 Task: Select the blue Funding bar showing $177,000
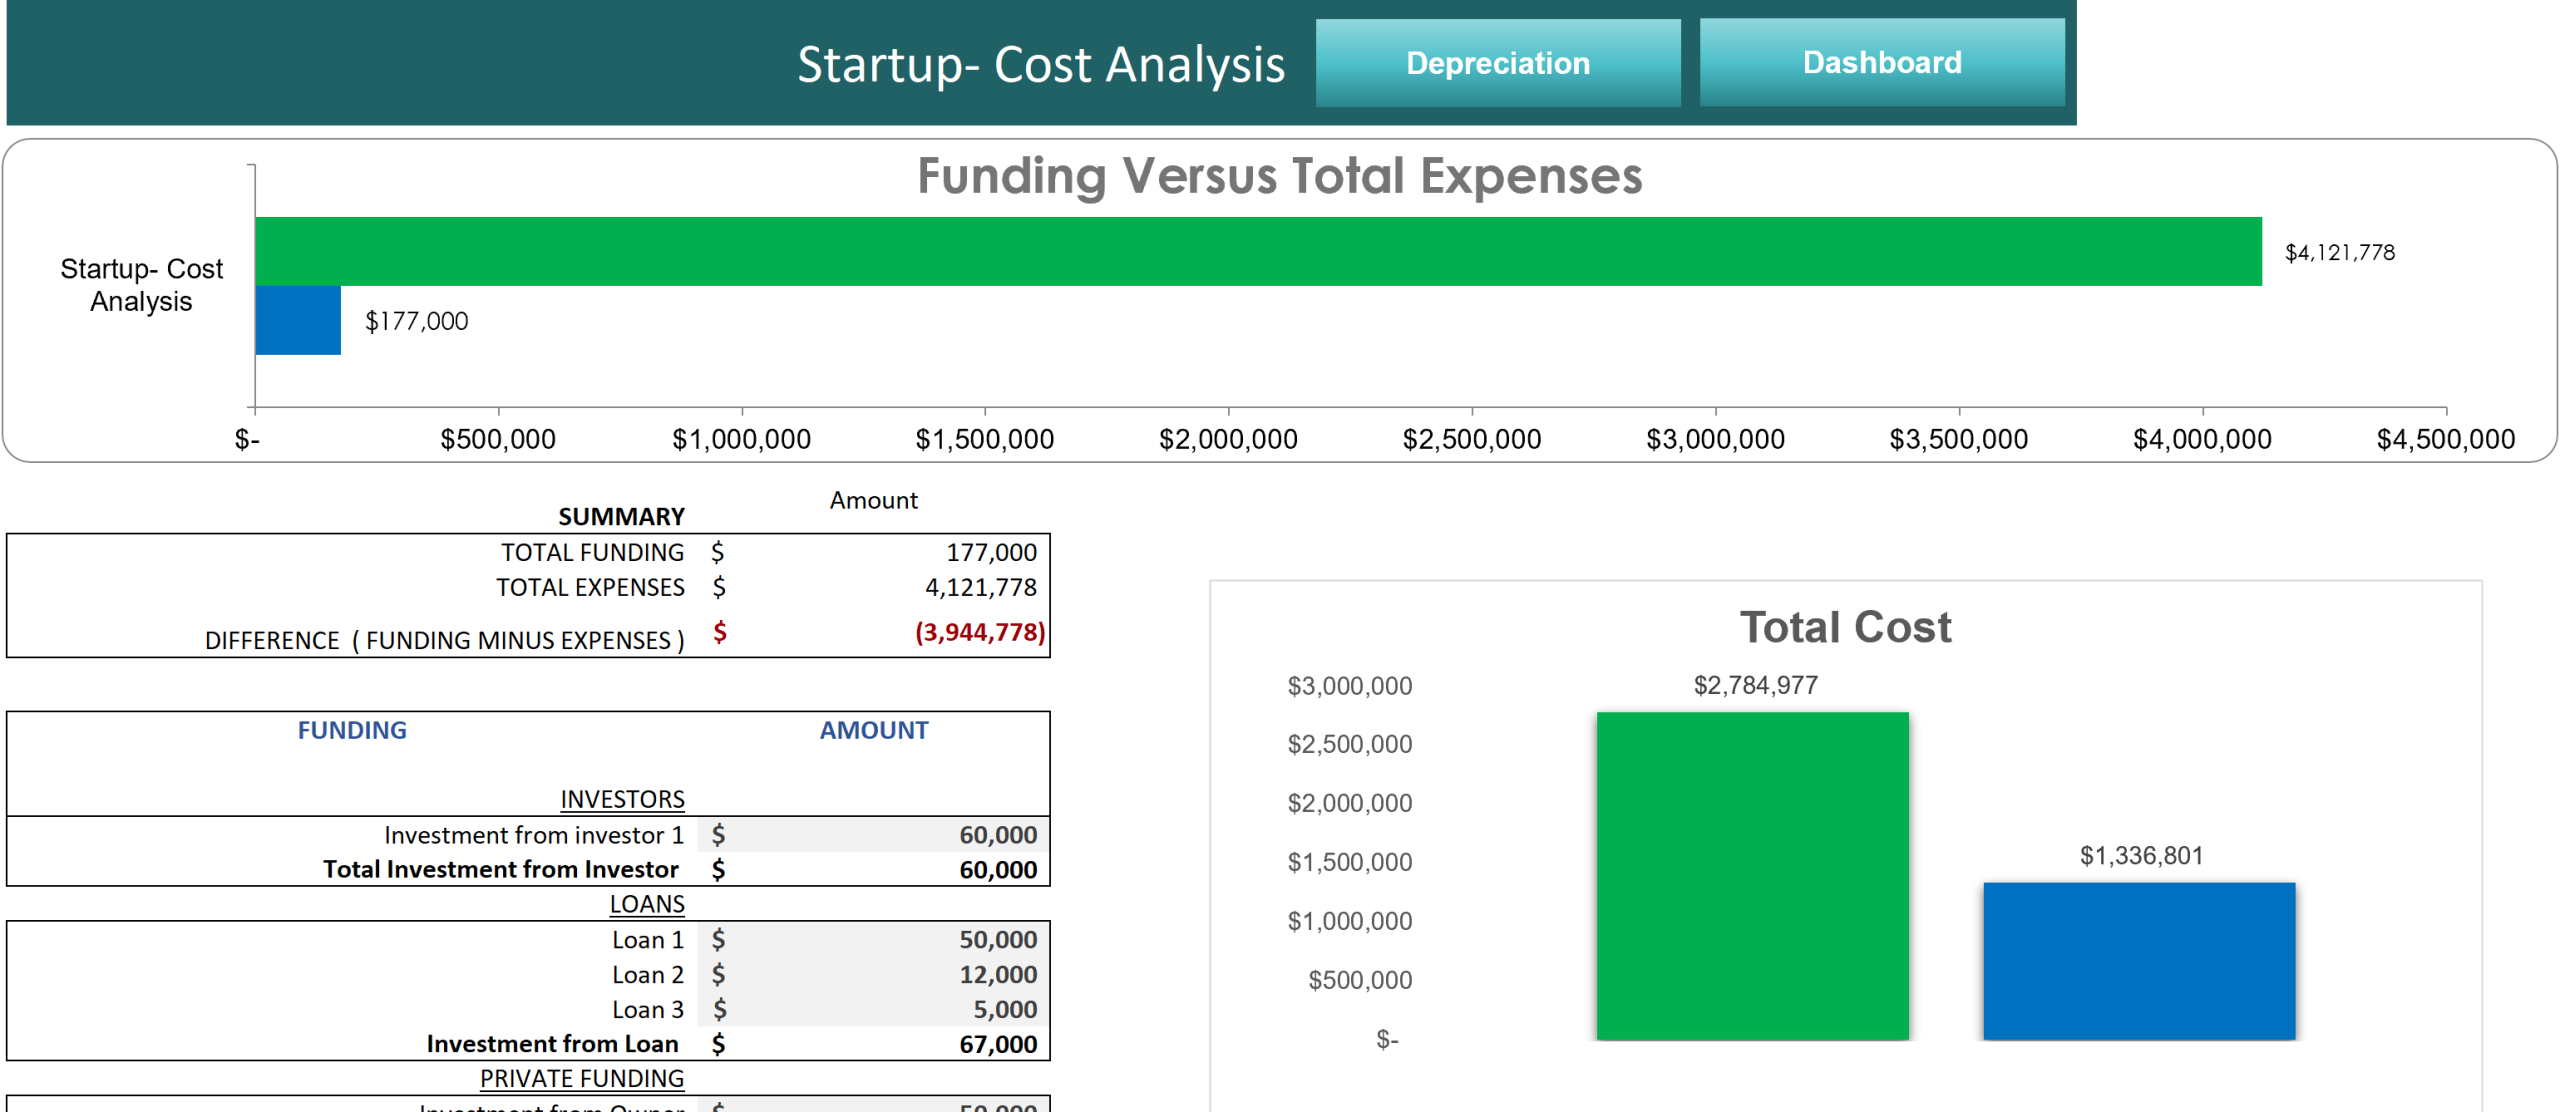(297, 322)
